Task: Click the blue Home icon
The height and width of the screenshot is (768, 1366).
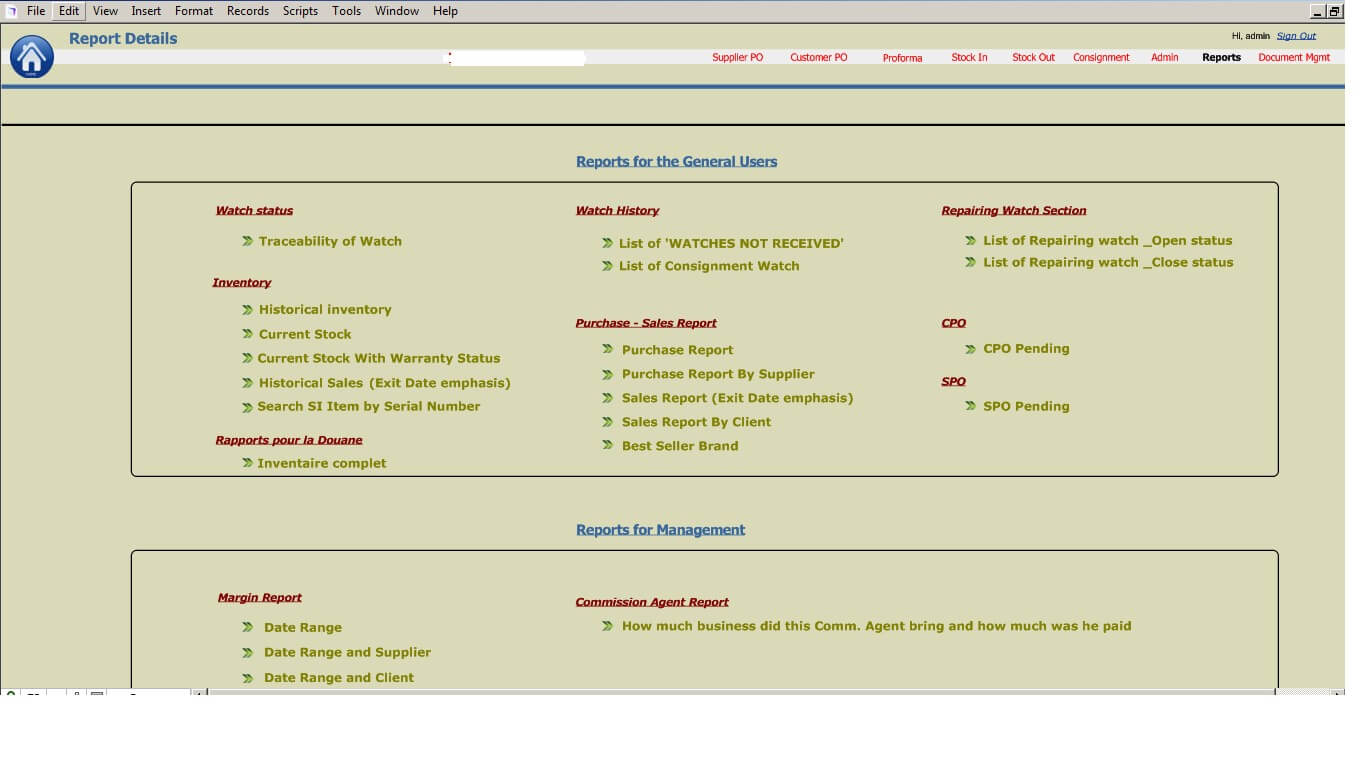Action: pos(32,57)
